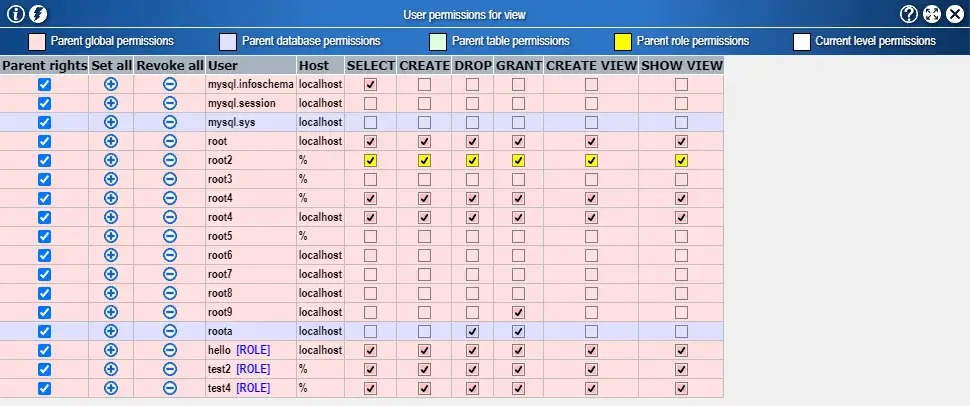
Task: Click the Host column header
Action: (x=320, y=66)
